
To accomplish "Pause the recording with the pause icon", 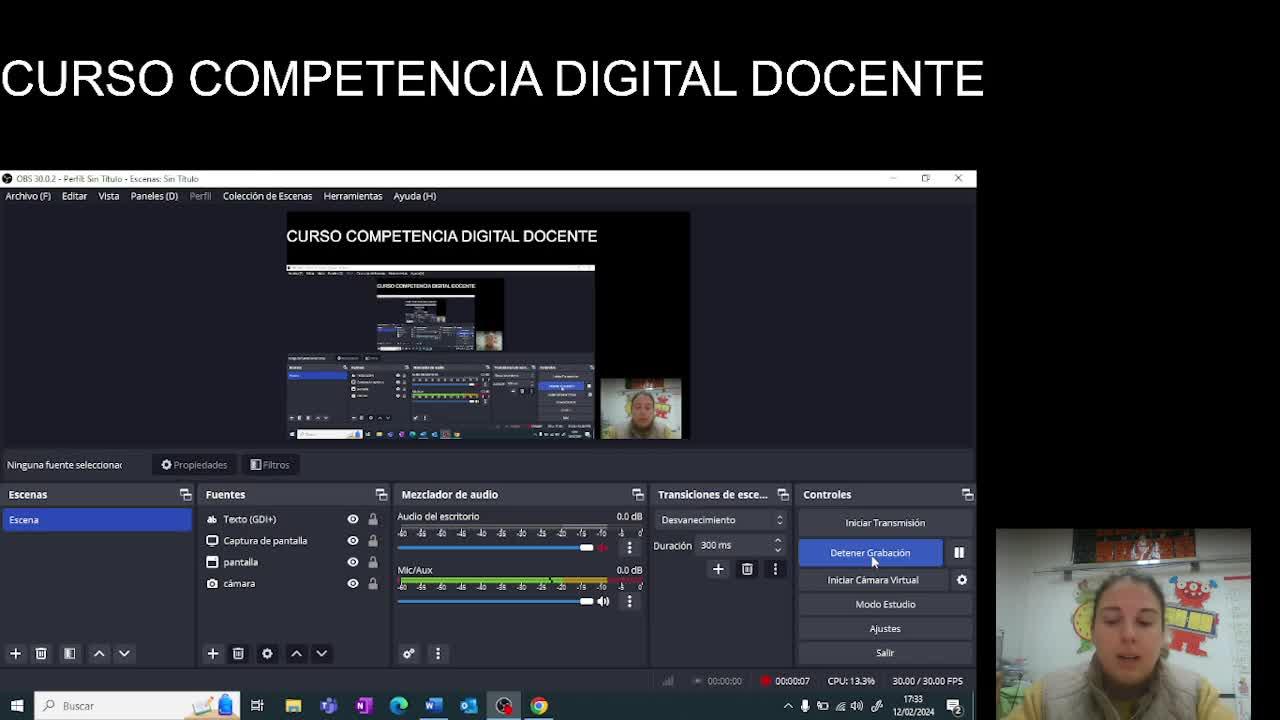I will [958, 552].
